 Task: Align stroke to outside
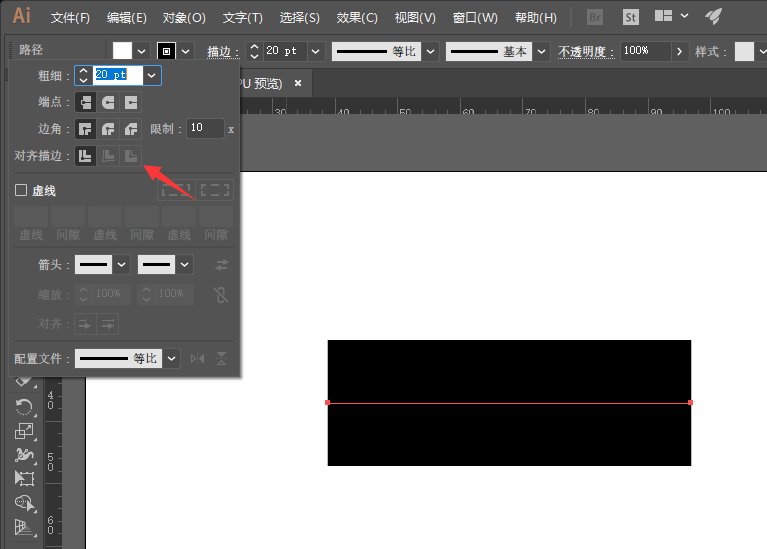131,156
